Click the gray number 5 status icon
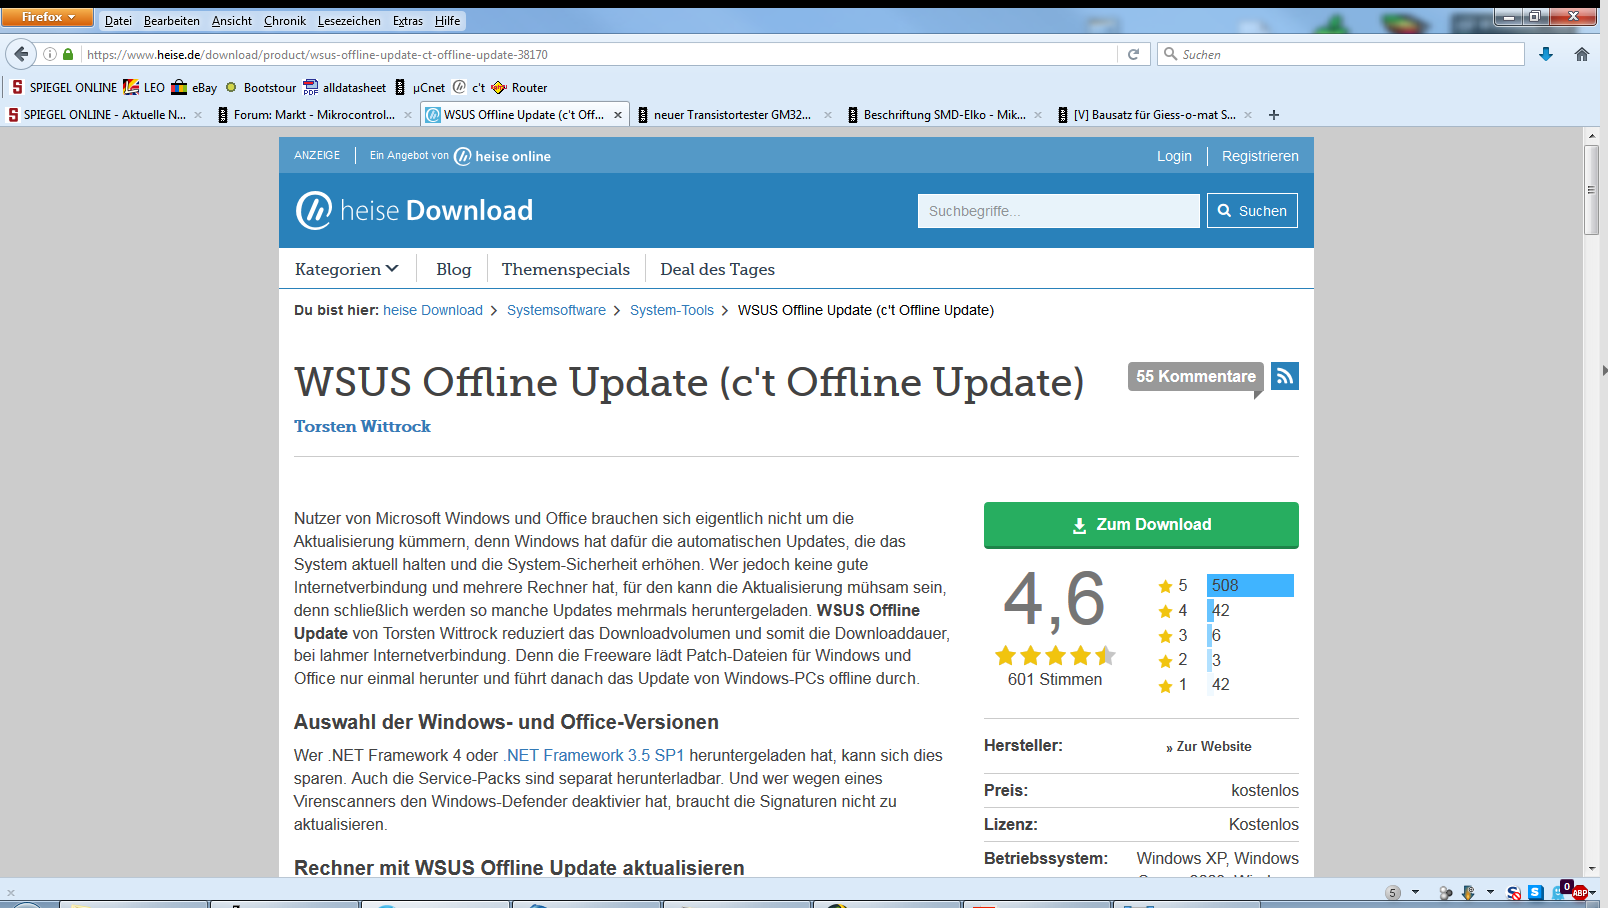This screenshot has height=908, width=1608. tap(1393, 892)
